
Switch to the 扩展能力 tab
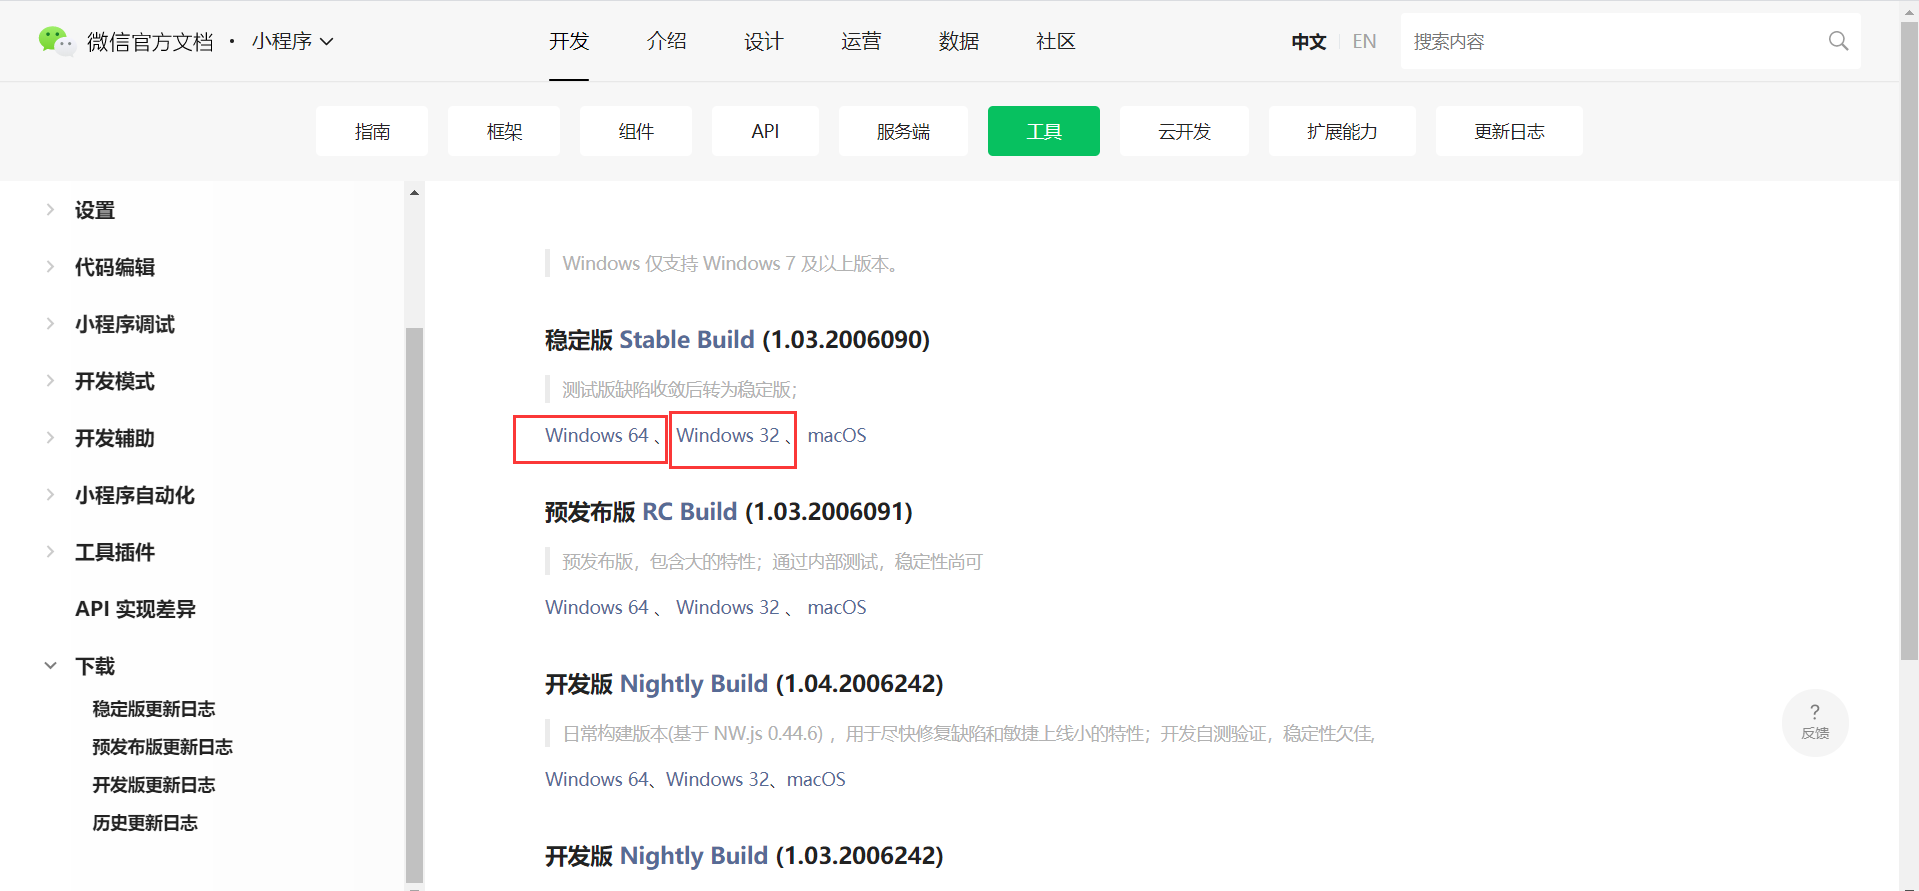pos(1342,131)
